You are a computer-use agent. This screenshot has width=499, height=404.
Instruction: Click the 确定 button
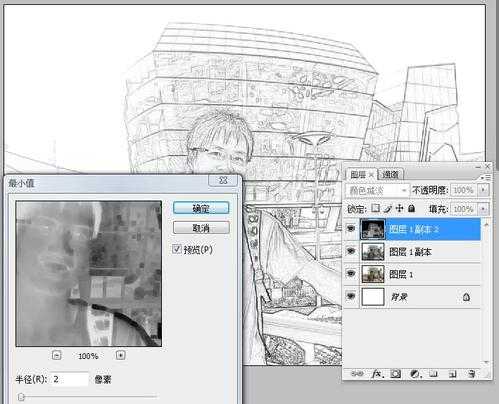(x=201, y=208)
